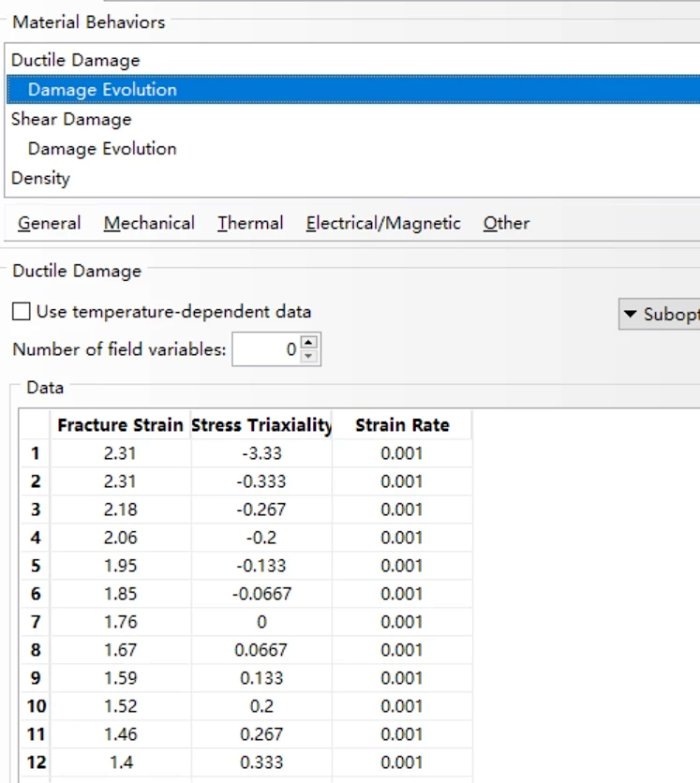700x783 pixels.
Task: Increase number of field variables with up arrow
Action: [309, 342]
